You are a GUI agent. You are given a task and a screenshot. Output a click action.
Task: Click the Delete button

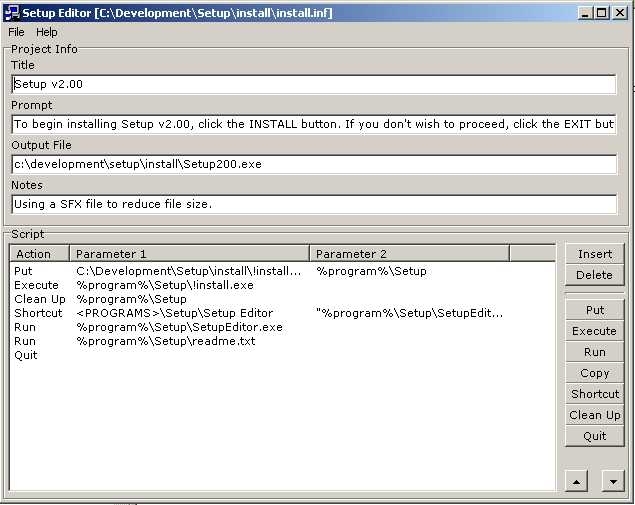[595, 275]
